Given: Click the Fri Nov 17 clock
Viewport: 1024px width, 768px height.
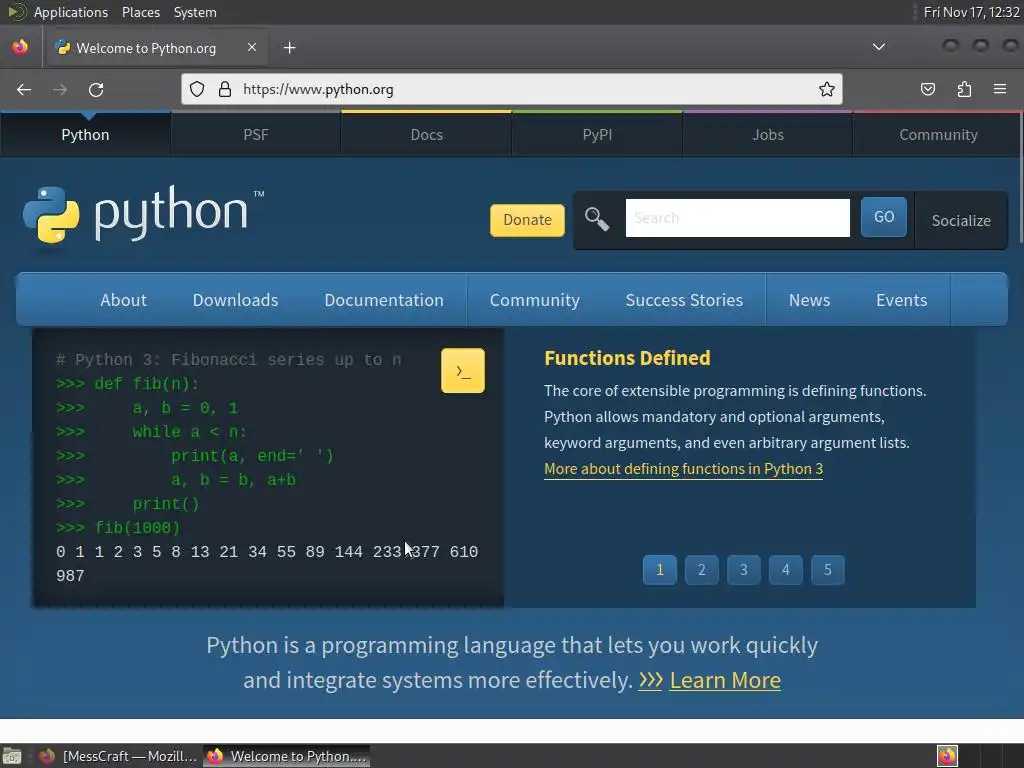Looking at the screenshot, I should click(971, 12).
